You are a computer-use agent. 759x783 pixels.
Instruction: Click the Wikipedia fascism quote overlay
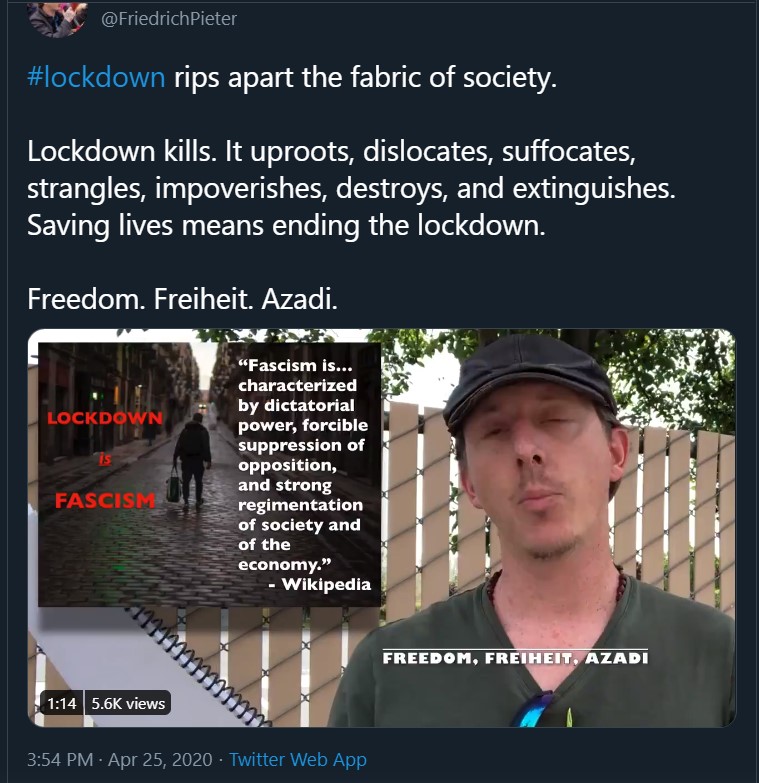(x=305, y=474)
